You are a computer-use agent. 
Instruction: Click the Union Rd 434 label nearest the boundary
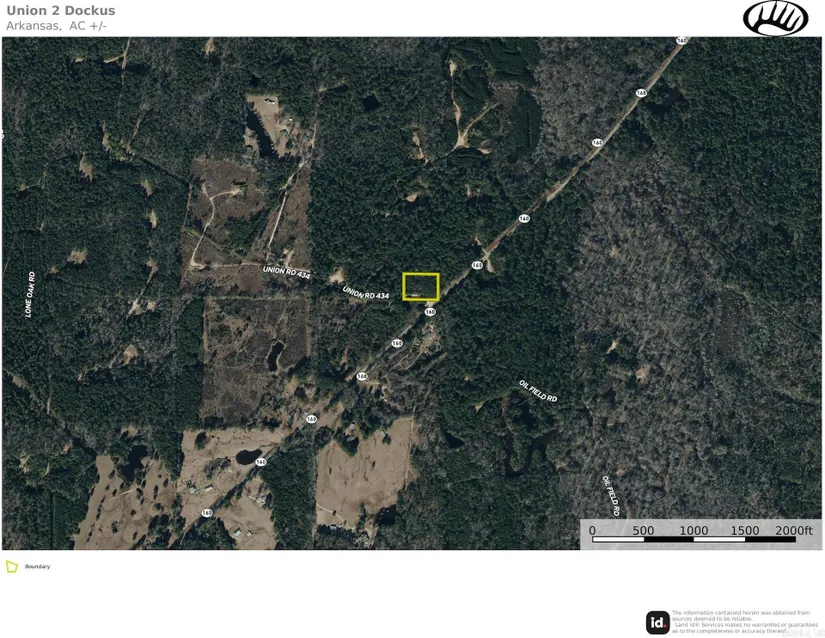[366, 293]
